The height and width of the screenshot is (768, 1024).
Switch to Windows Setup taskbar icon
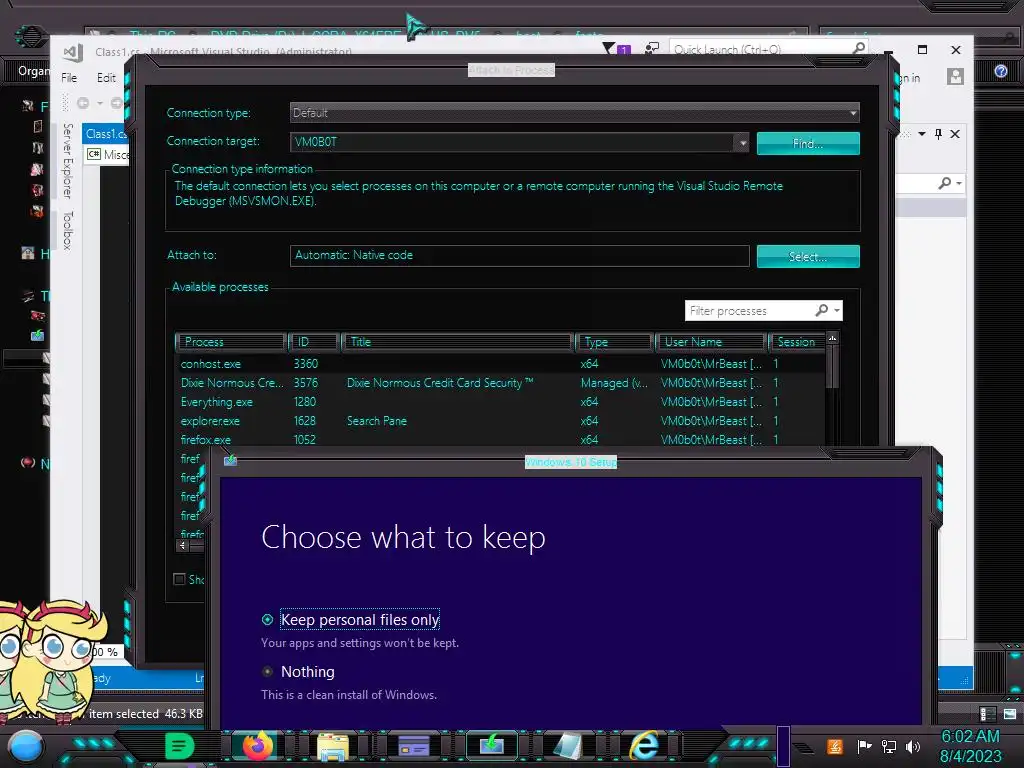click(492, 745)
